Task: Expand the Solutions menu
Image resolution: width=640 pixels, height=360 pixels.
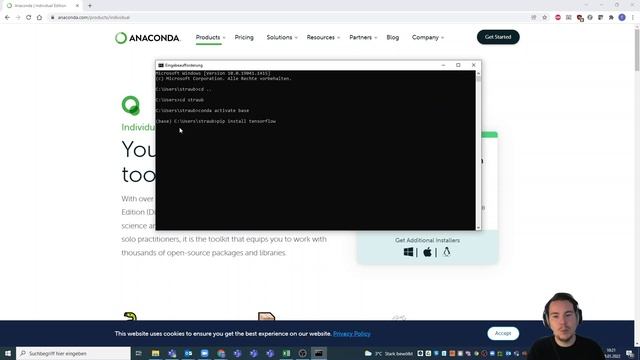Action: point(282,38)
